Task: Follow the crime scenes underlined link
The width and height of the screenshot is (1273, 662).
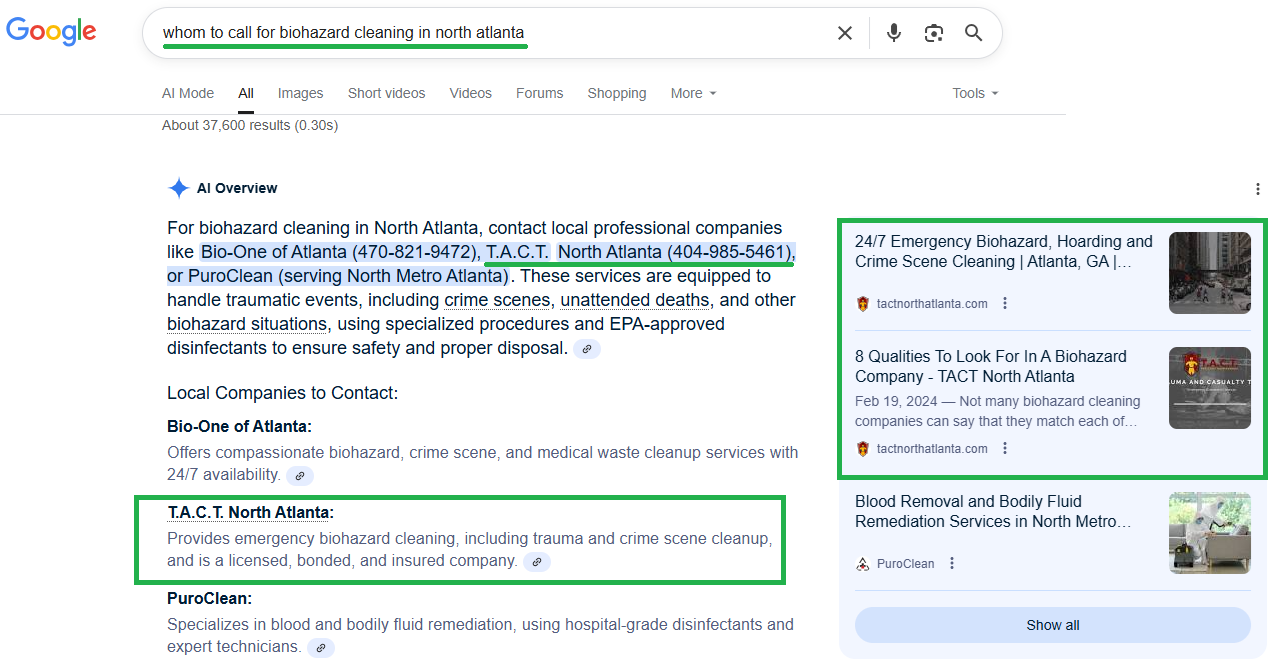Action: coord(497,300)
